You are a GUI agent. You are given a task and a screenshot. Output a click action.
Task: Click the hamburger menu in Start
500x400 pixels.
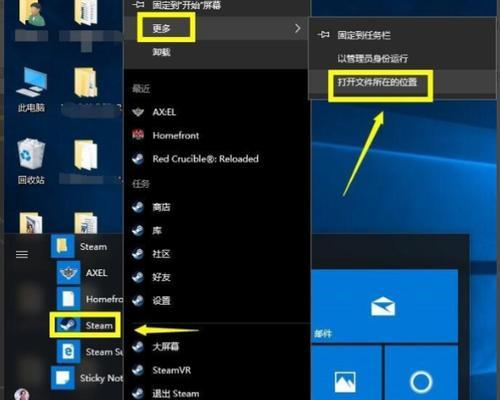(22, 255)
